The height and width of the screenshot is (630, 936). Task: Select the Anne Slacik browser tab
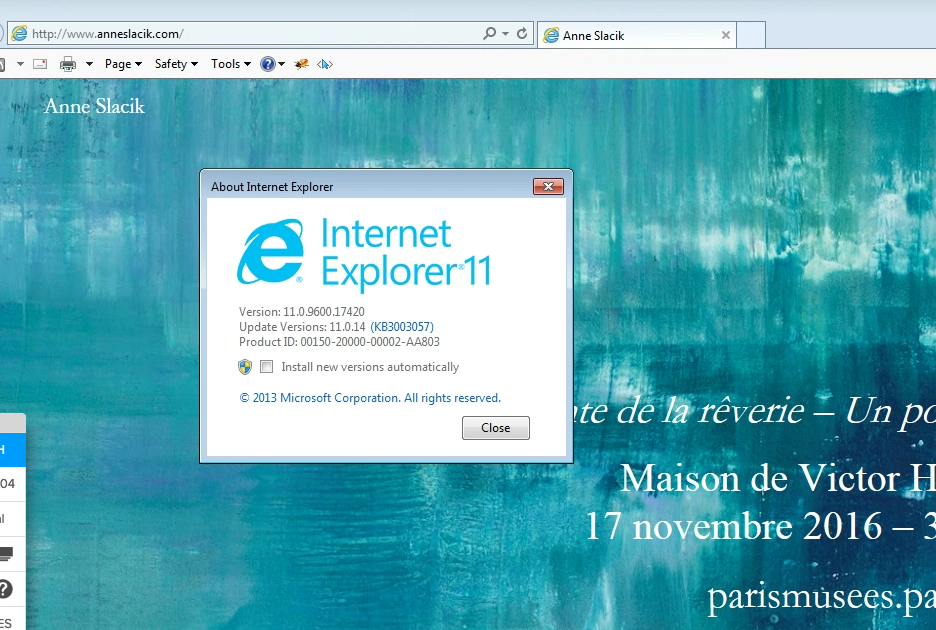coord(630,35)
